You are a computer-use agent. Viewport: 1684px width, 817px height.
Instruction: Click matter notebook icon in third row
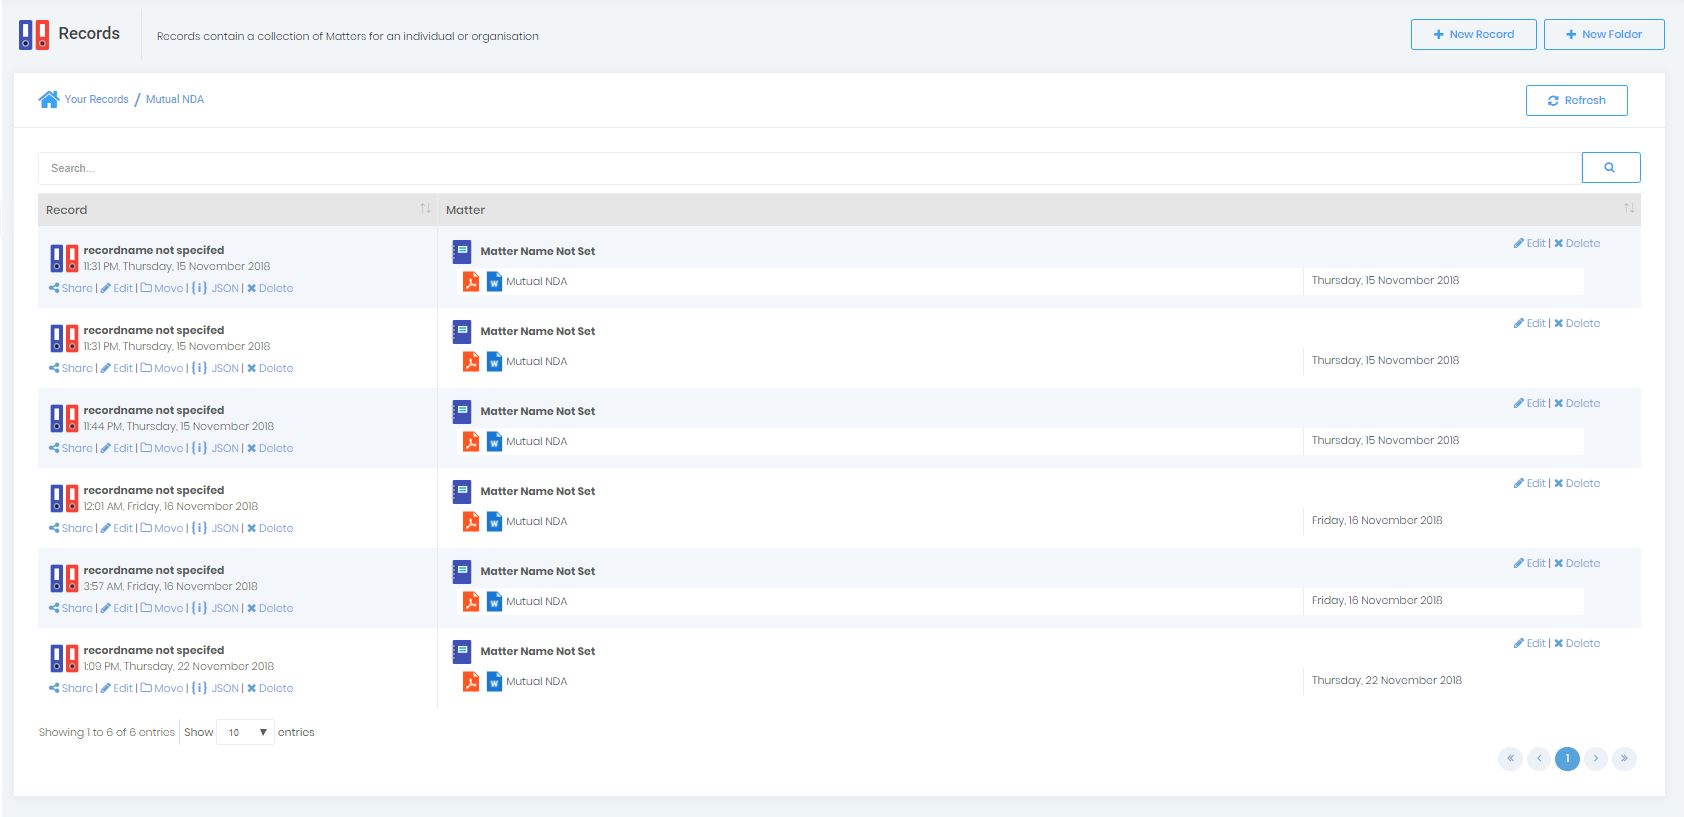coord(461,411)
